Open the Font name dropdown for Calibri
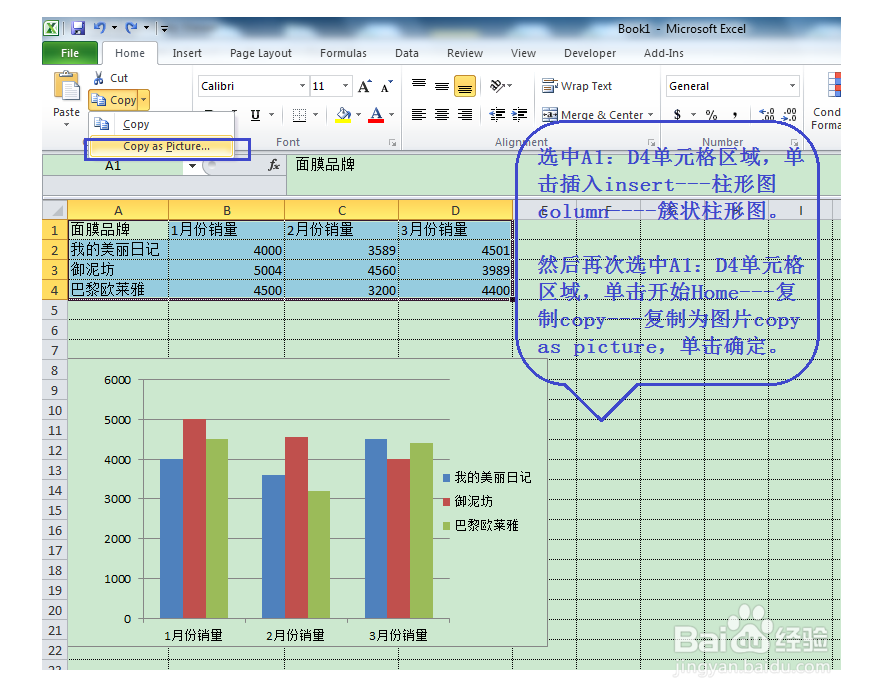878x698 pixels. [x=300, y=85]
